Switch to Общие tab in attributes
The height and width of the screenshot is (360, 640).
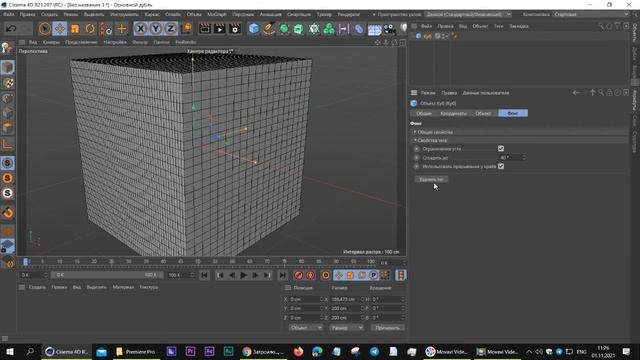coord(424,113)
